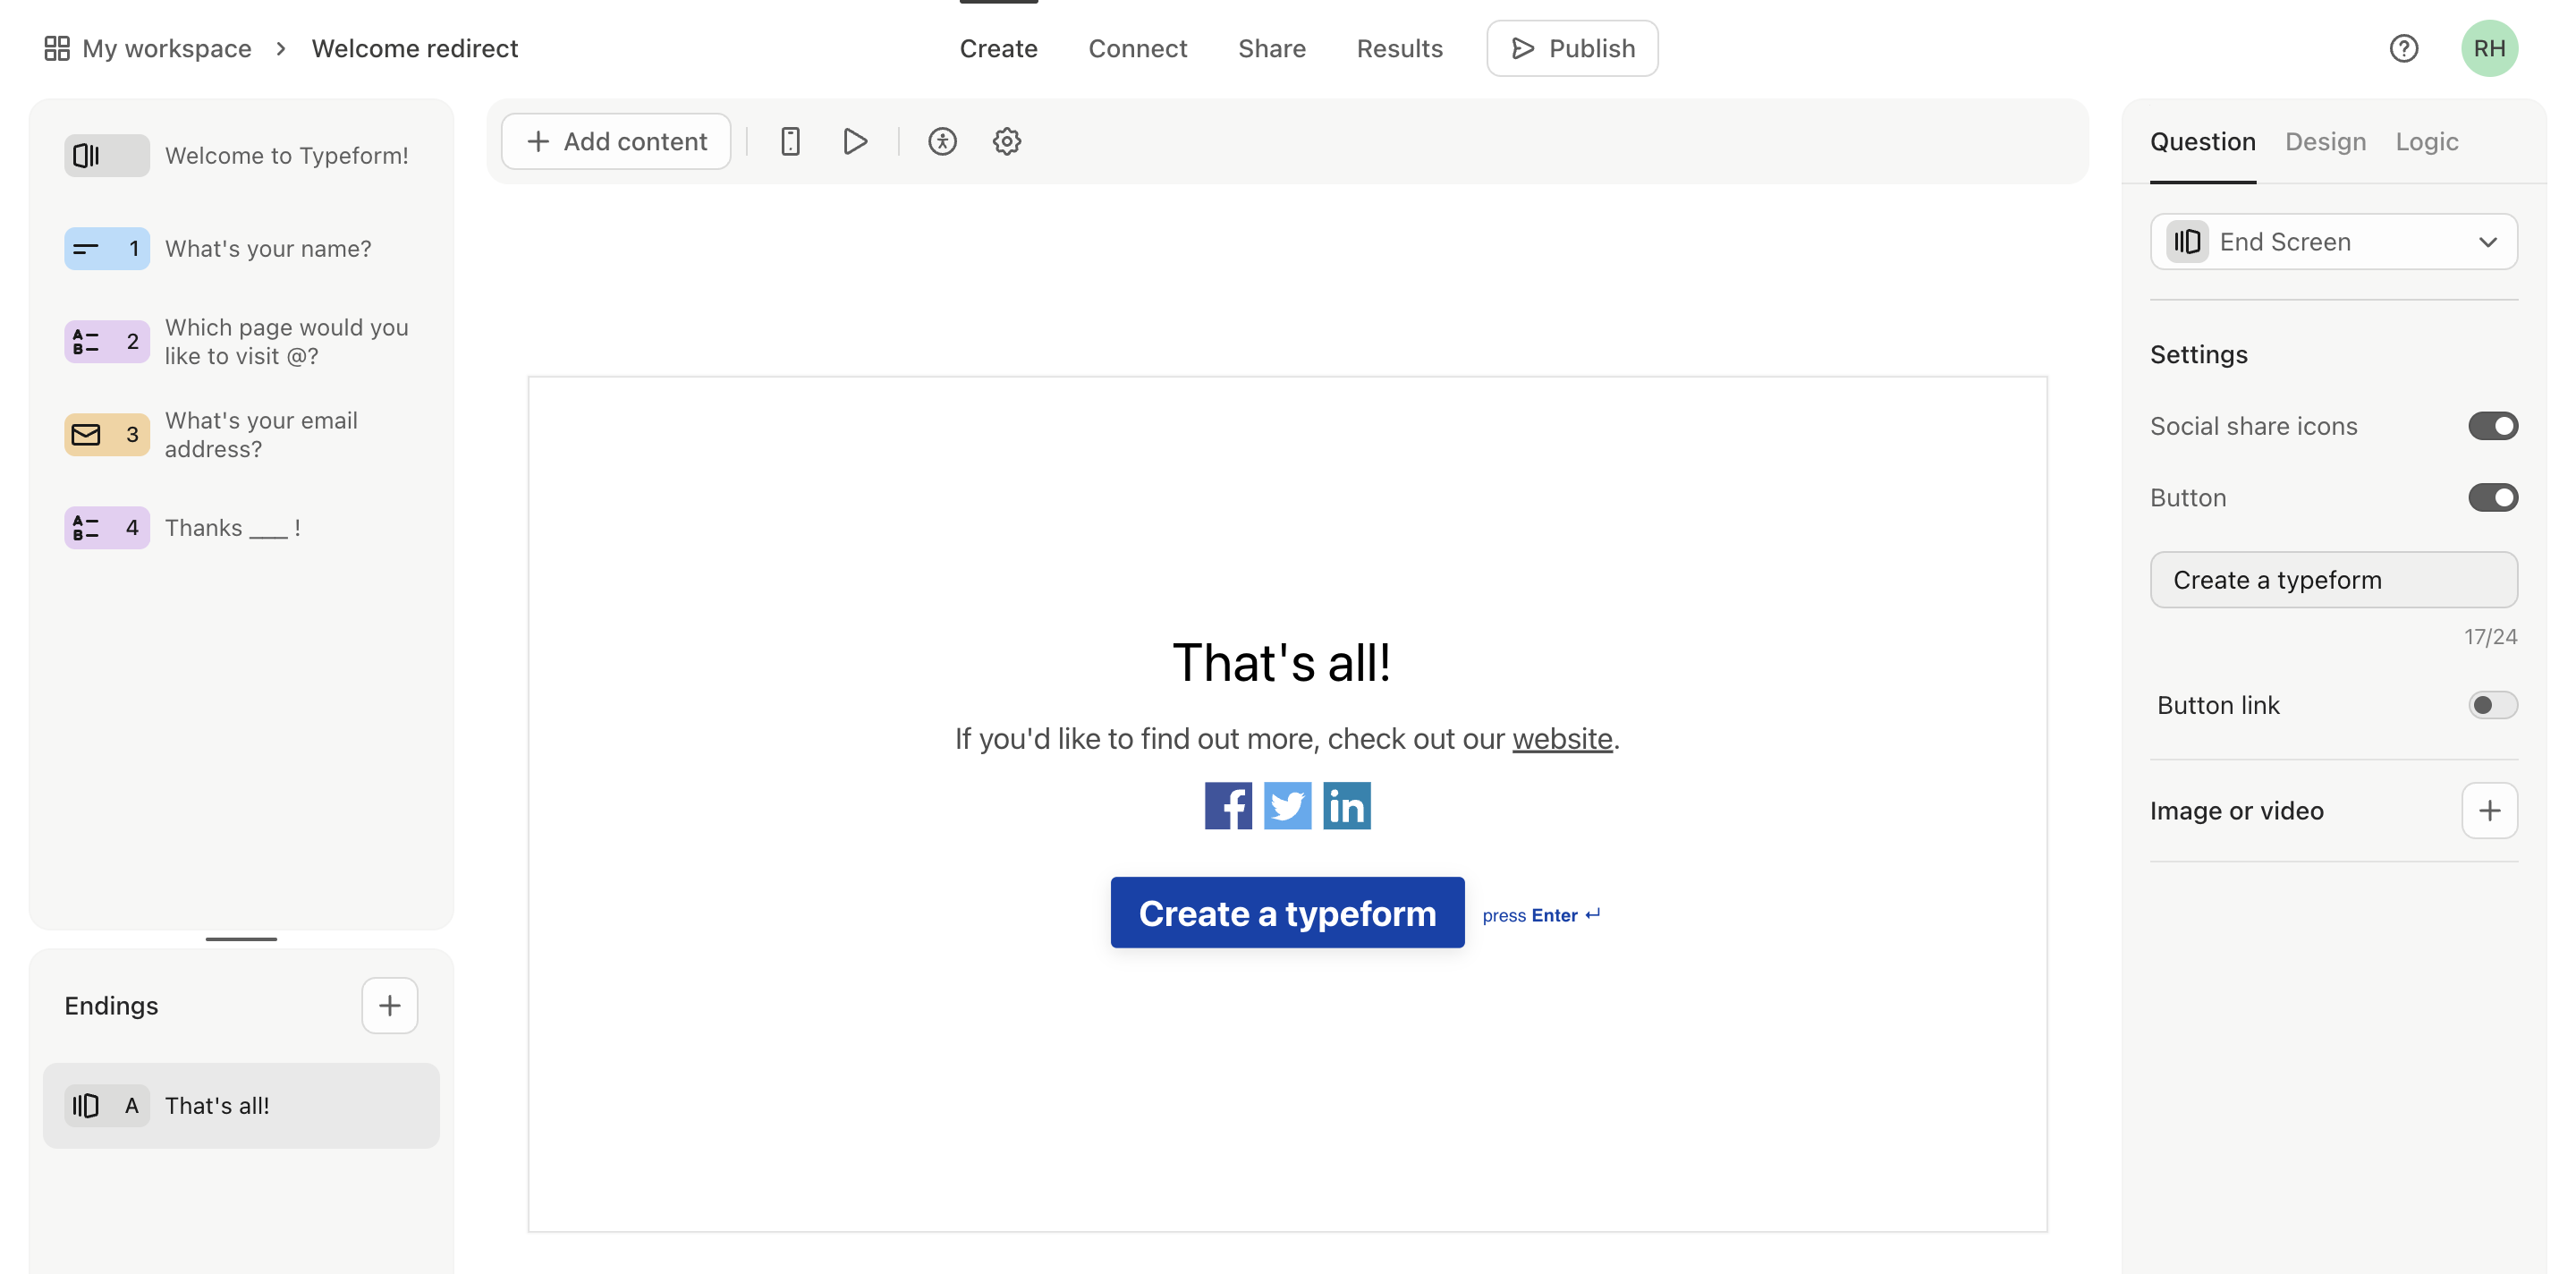Open form settings gear icon

pyautogui.click(x=1007, y=141)
